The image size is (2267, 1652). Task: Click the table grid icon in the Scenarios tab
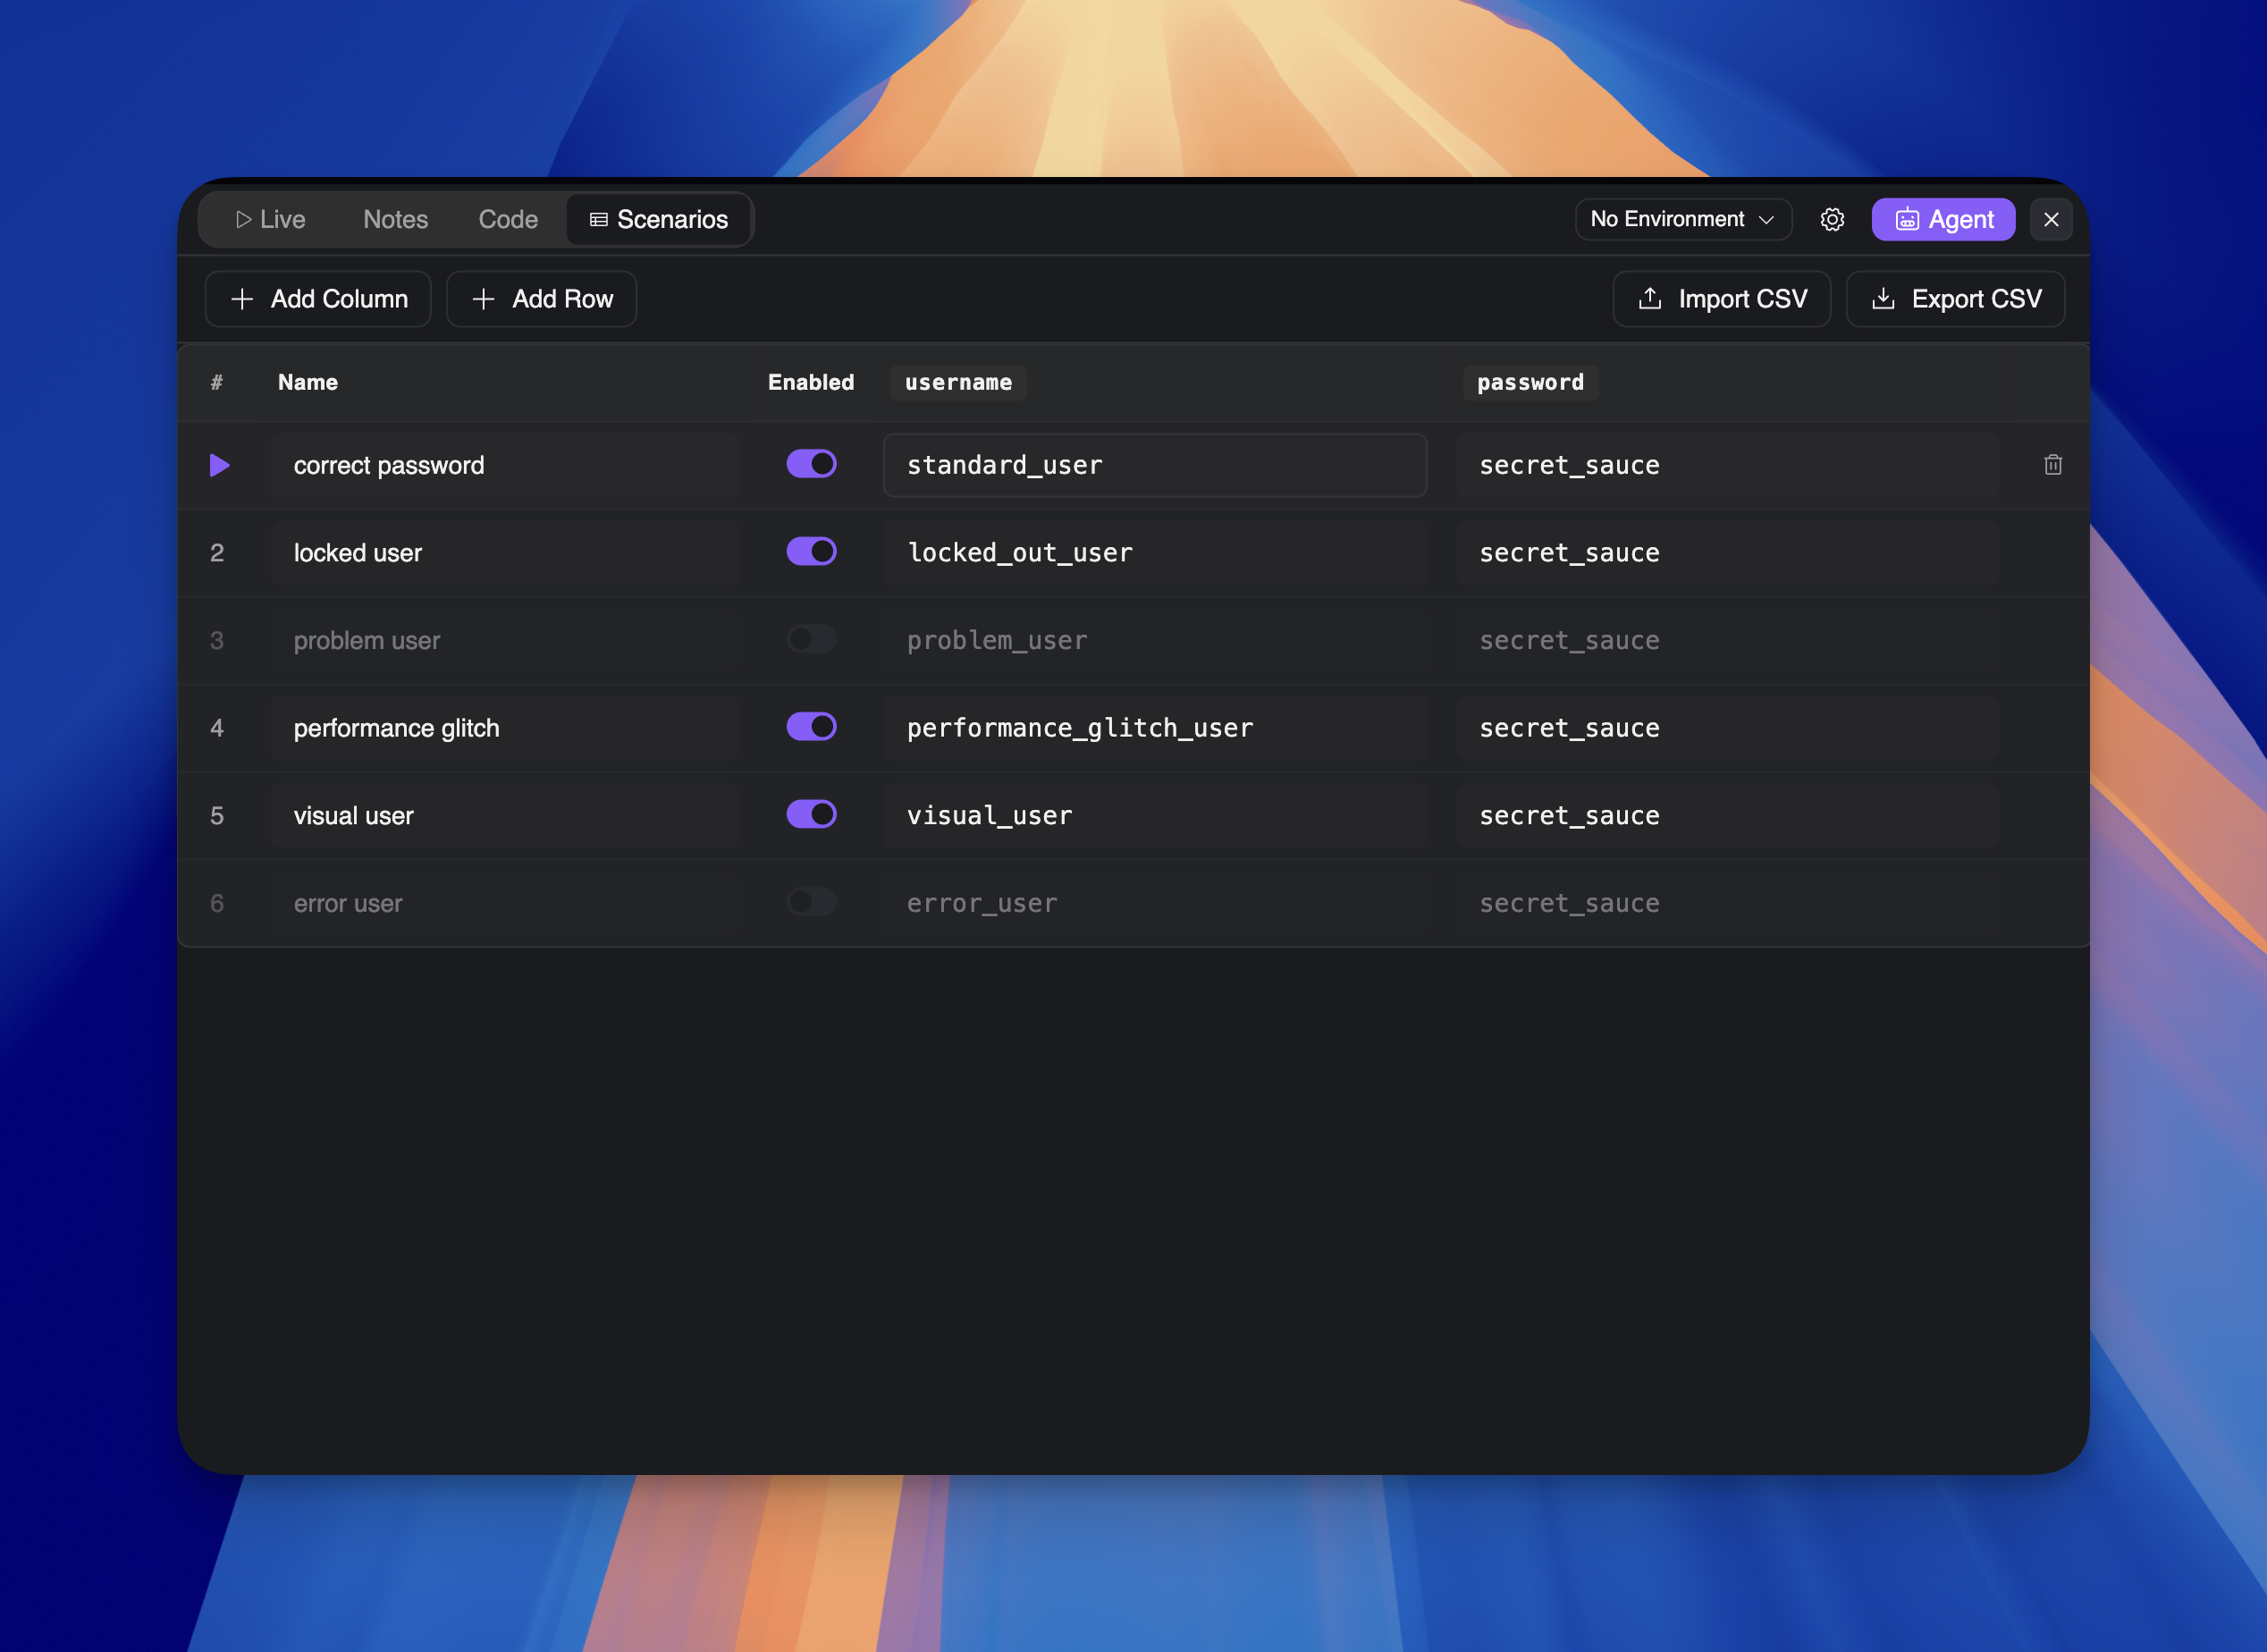pyautogui.click(x=598, y=219)
